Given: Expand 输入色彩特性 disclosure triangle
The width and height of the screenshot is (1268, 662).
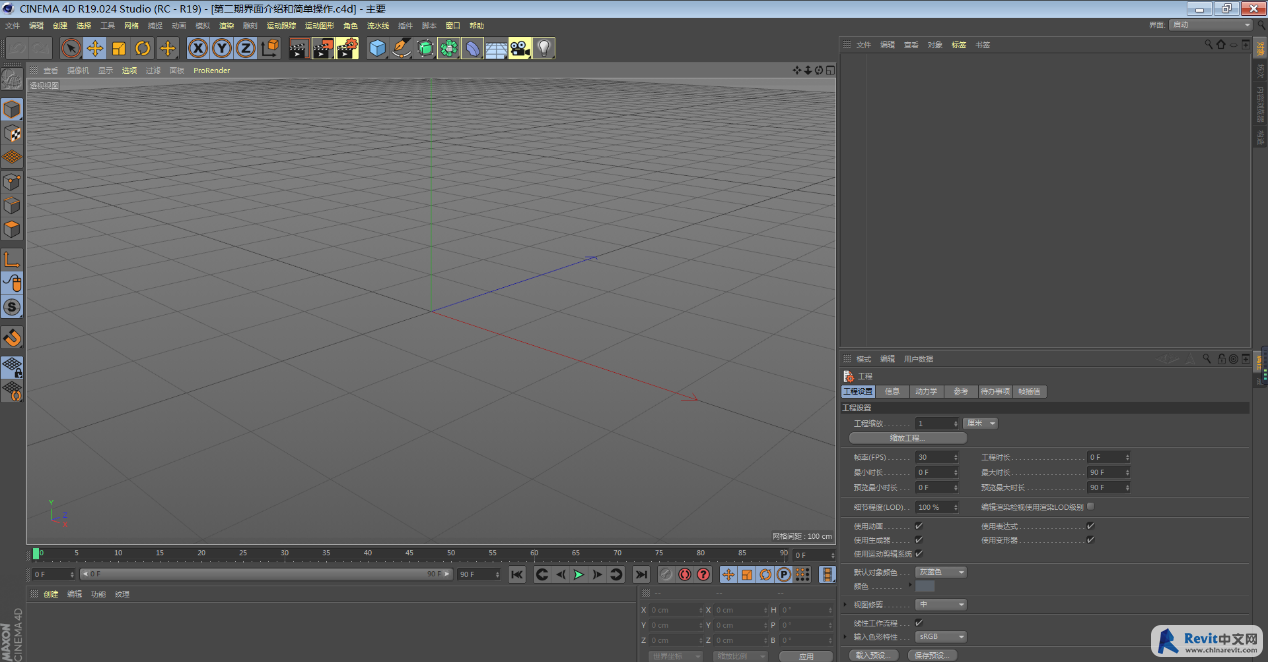Looking at the screenshot, I should point(846,636).
